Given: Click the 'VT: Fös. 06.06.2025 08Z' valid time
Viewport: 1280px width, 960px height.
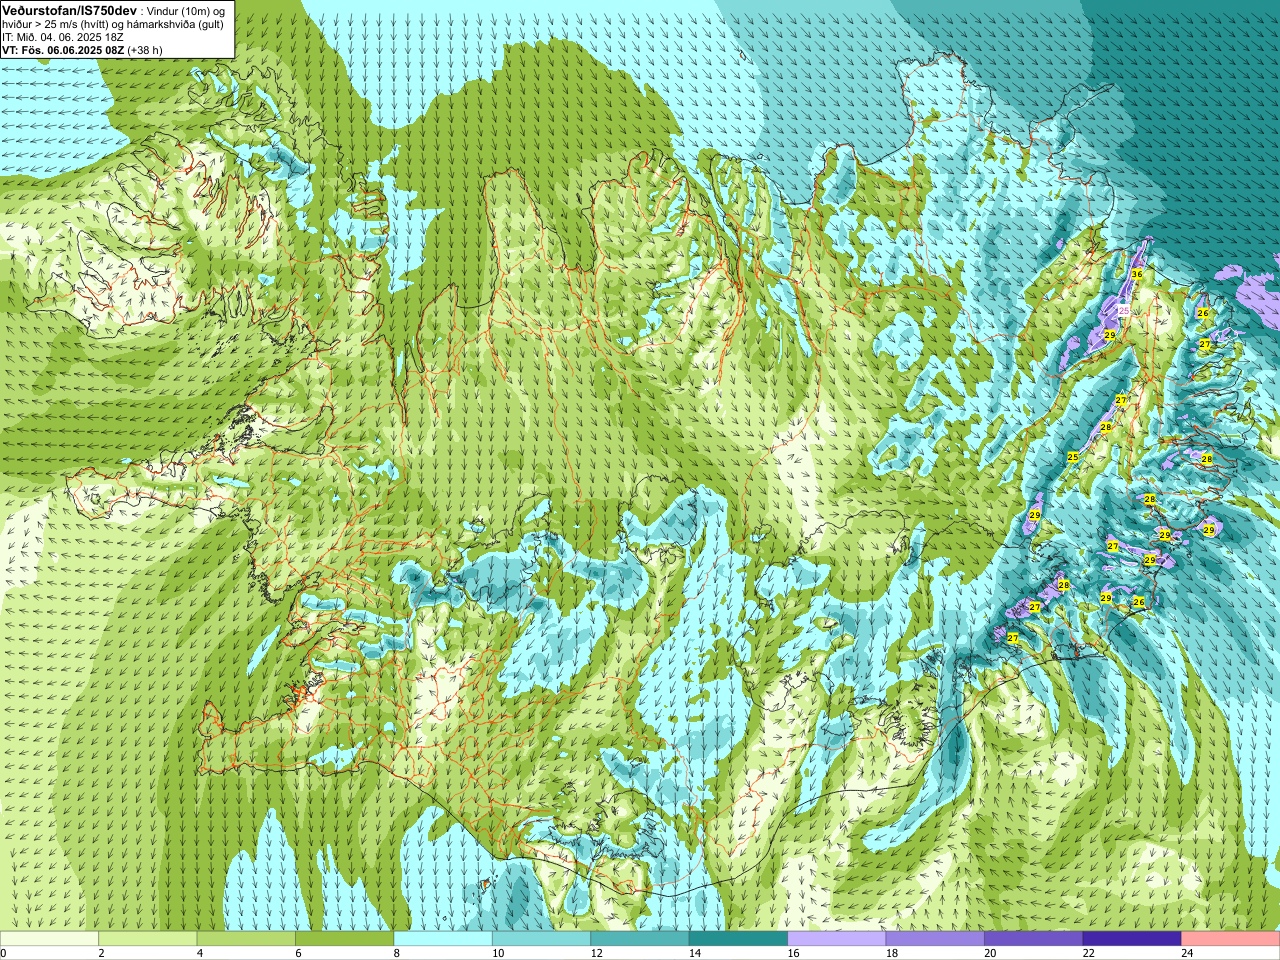Looking at the screenshot, I should (62, 49).
